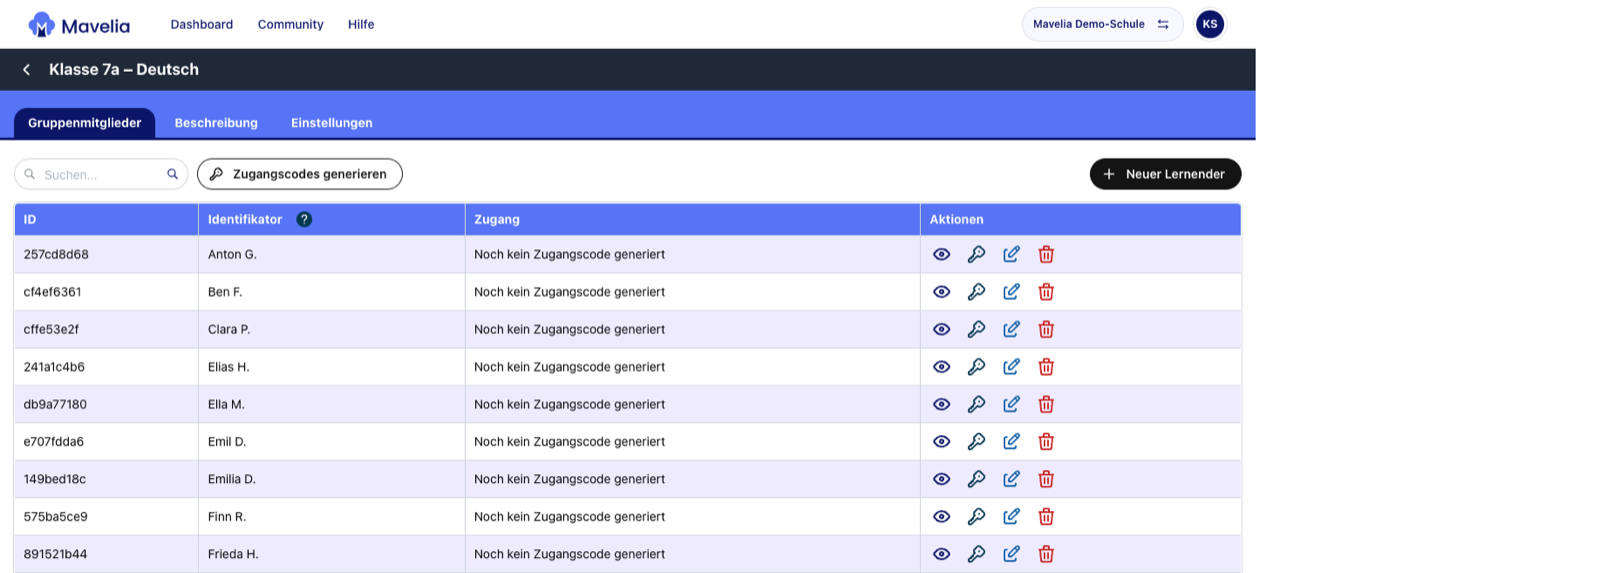The width and height of the screenshot is (1600, 573).
Task: Select ID cell cffe53e2f
Action: [106, 329]
